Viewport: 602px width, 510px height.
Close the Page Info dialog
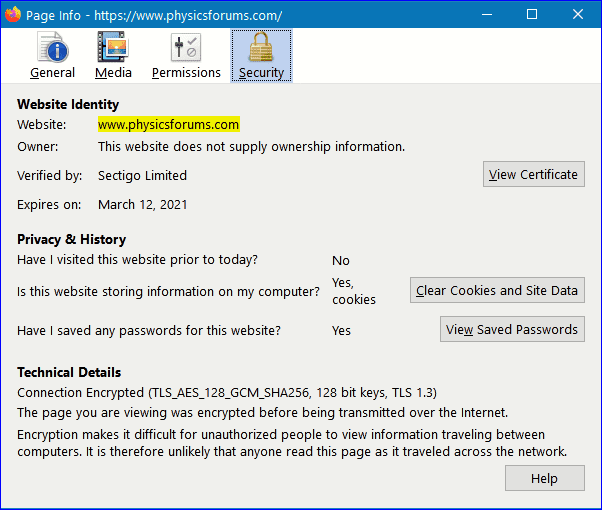click(x=578, y=14)
